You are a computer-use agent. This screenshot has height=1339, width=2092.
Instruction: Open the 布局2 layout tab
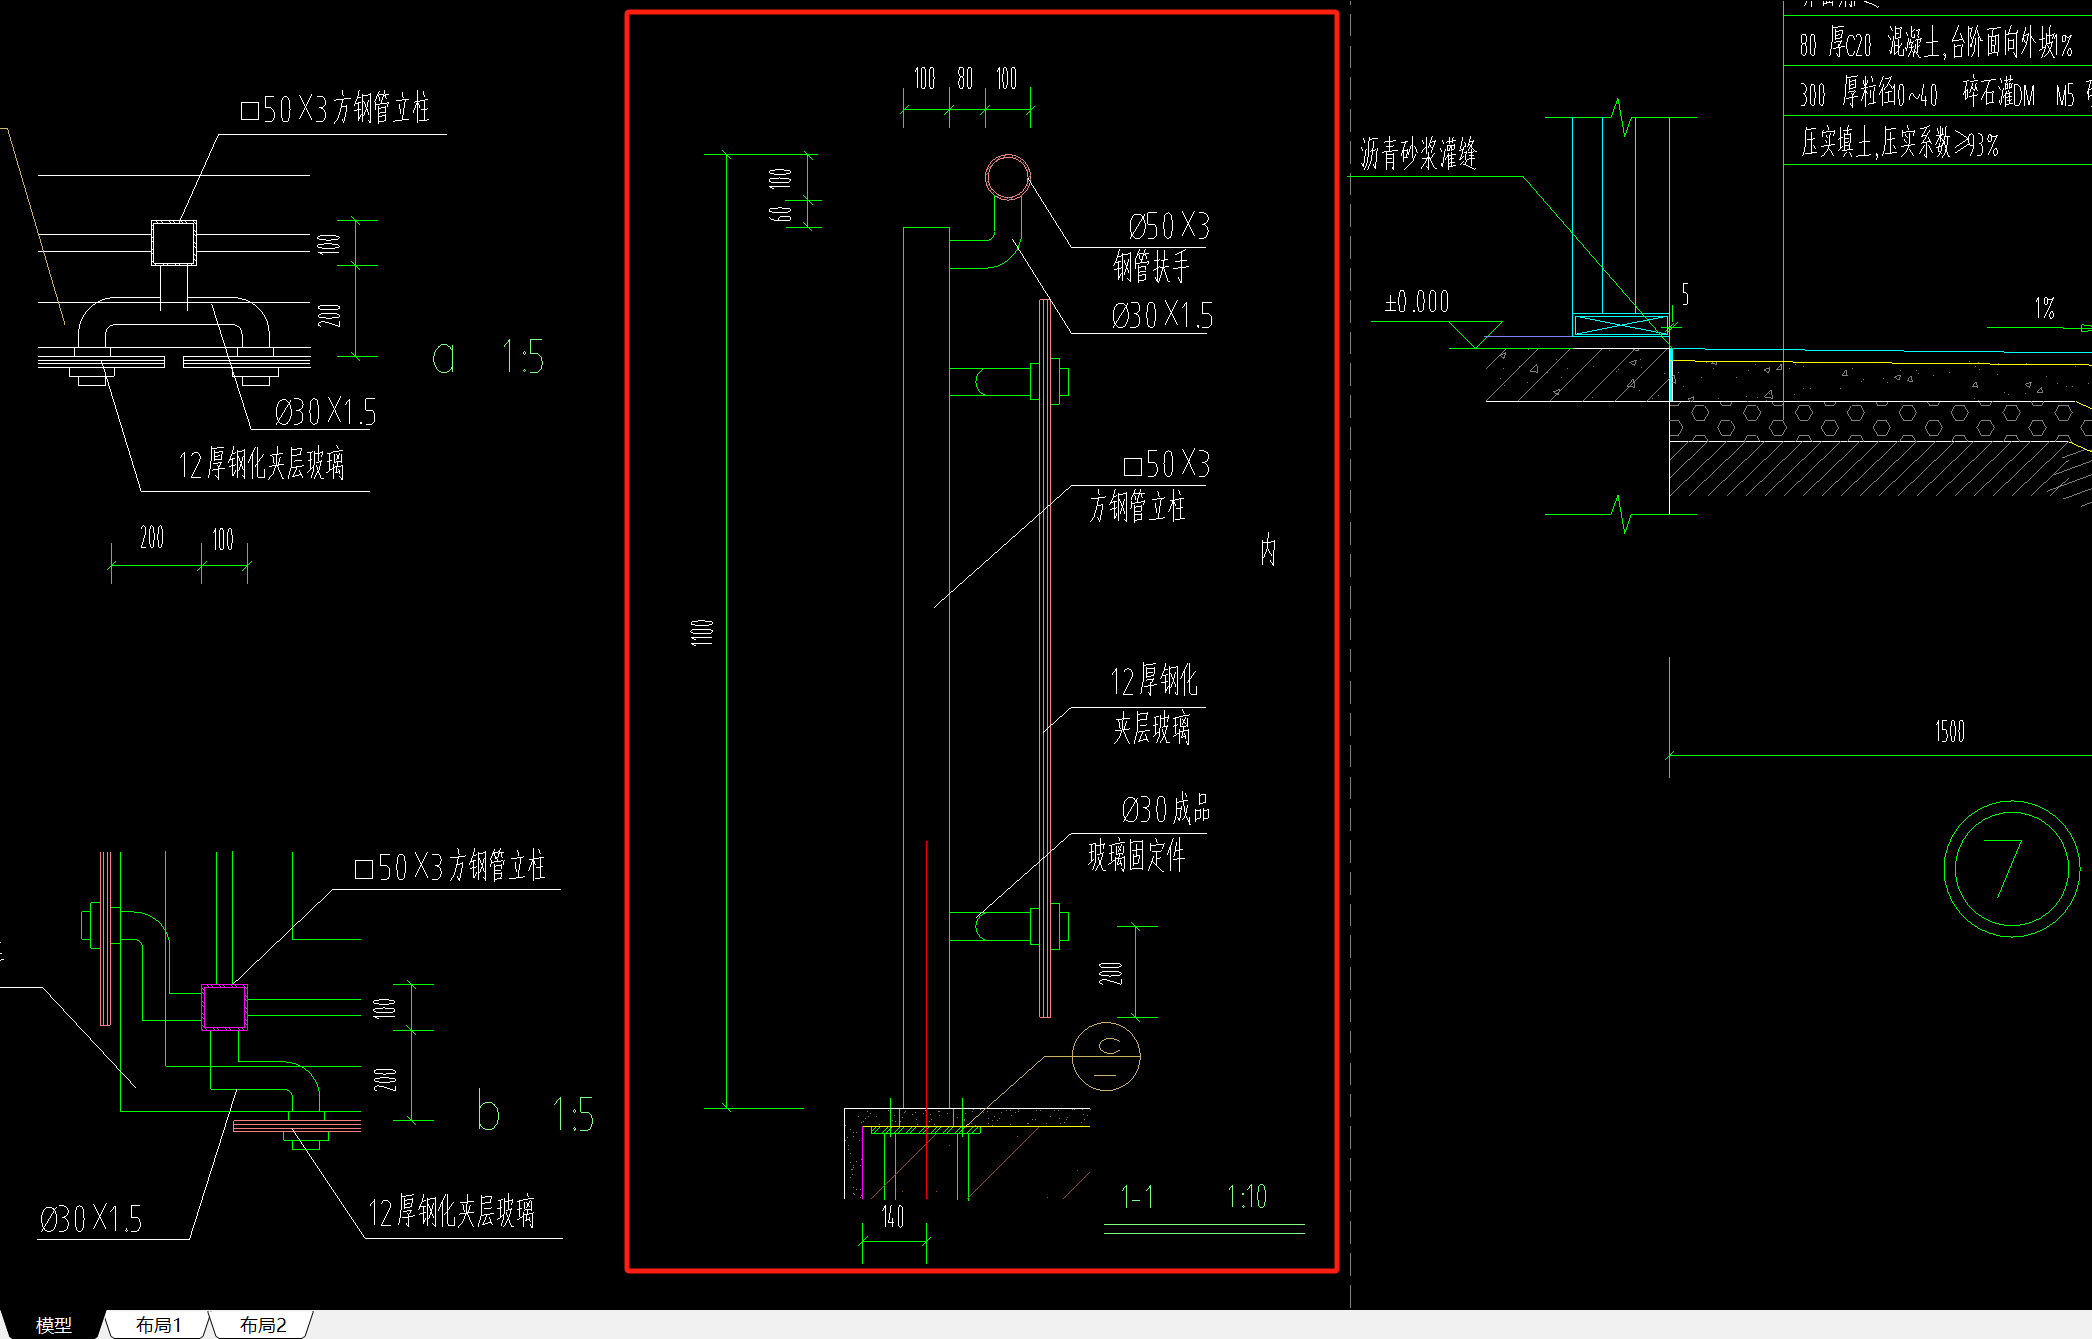(x=263, y=1325)
